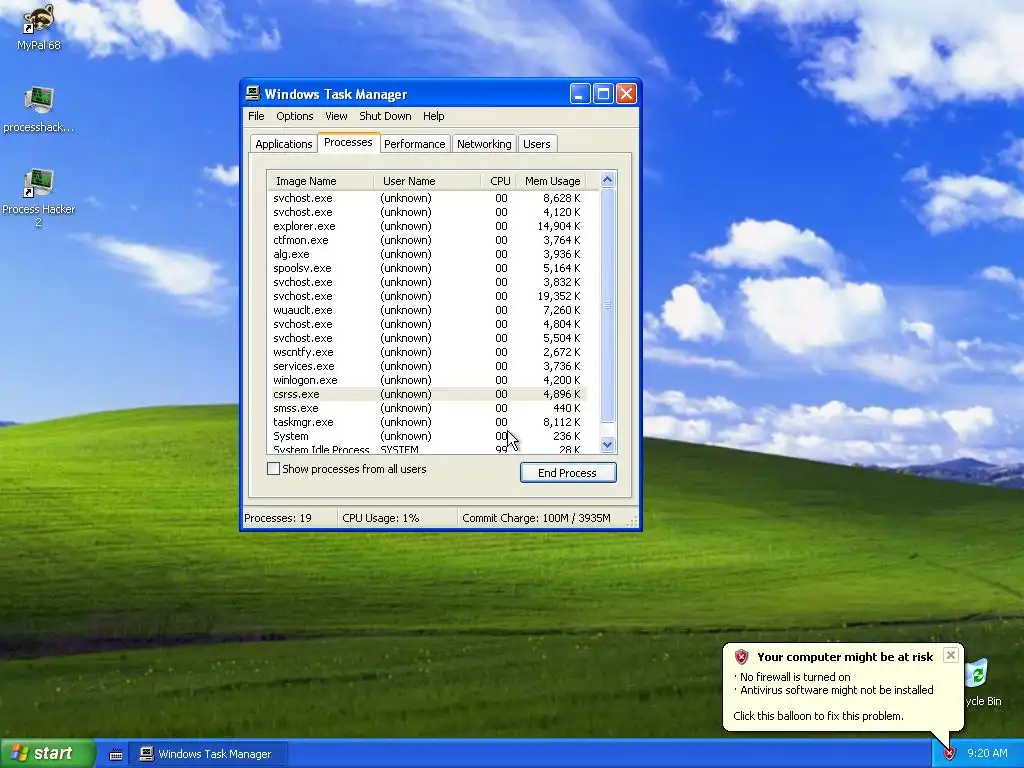Switch to the Users tab
The image size is (1024, 768).
tap(537, 144)
